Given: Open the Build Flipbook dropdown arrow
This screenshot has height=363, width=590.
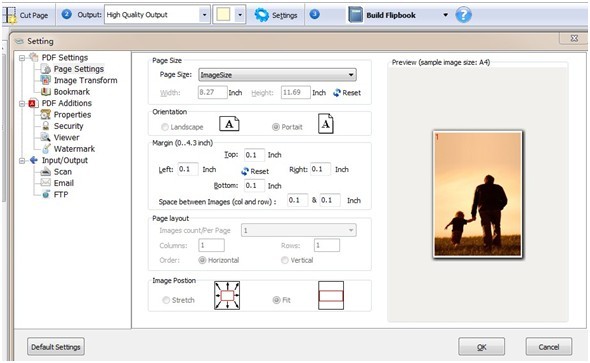Looking at the screenshot, I should click(x=446, y=15).
